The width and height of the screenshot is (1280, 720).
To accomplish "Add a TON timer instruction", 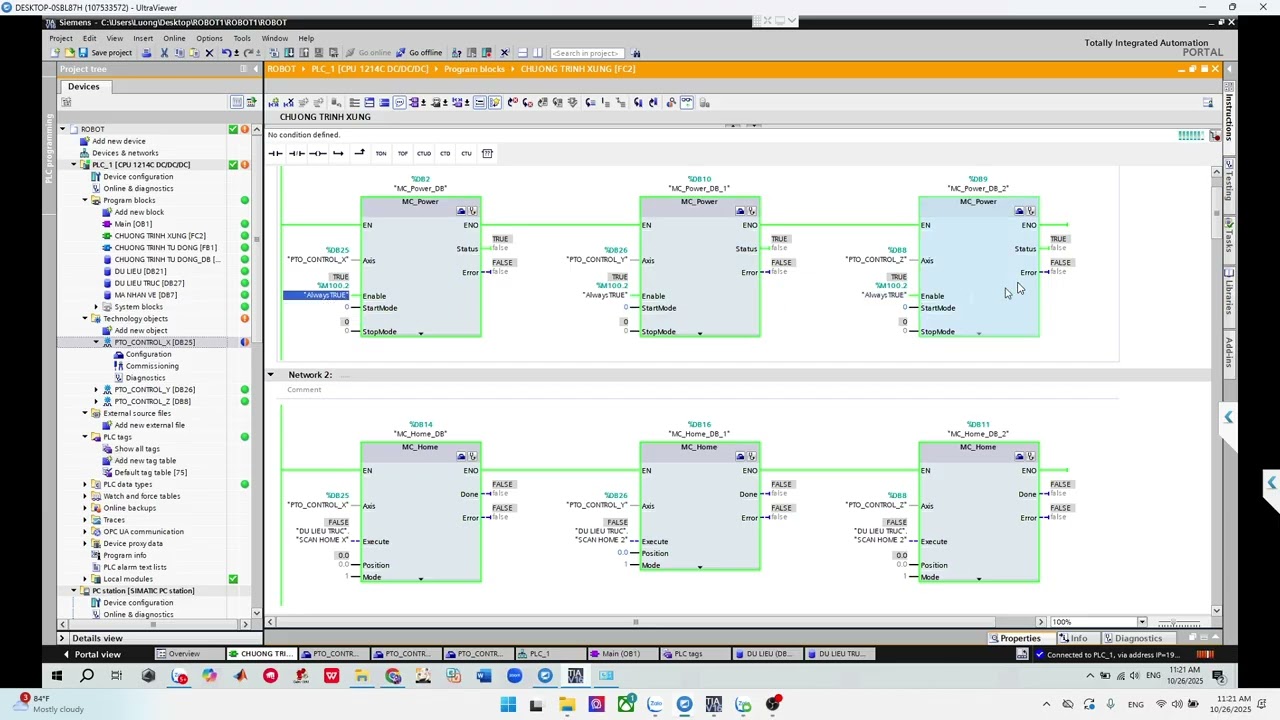I will [381, 153].
